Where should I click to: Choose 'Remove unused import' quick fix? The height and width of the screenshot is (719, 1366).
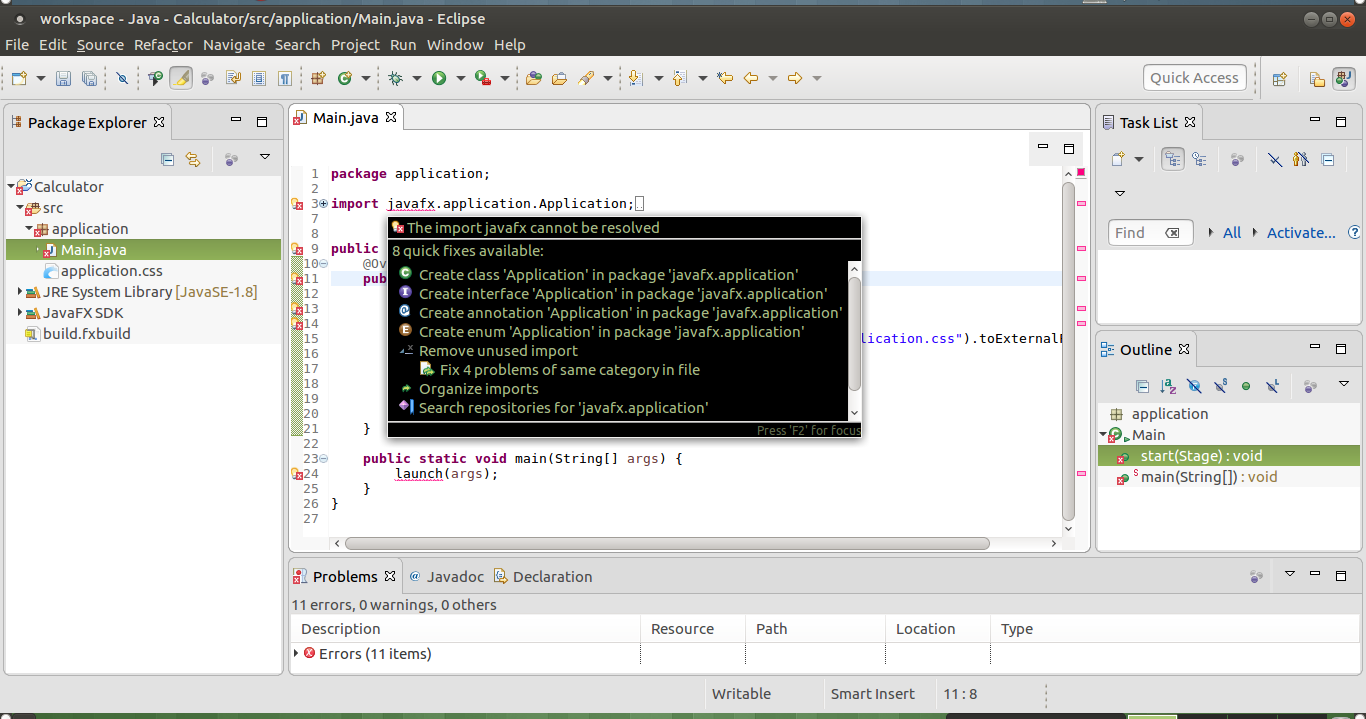point(498,351)
